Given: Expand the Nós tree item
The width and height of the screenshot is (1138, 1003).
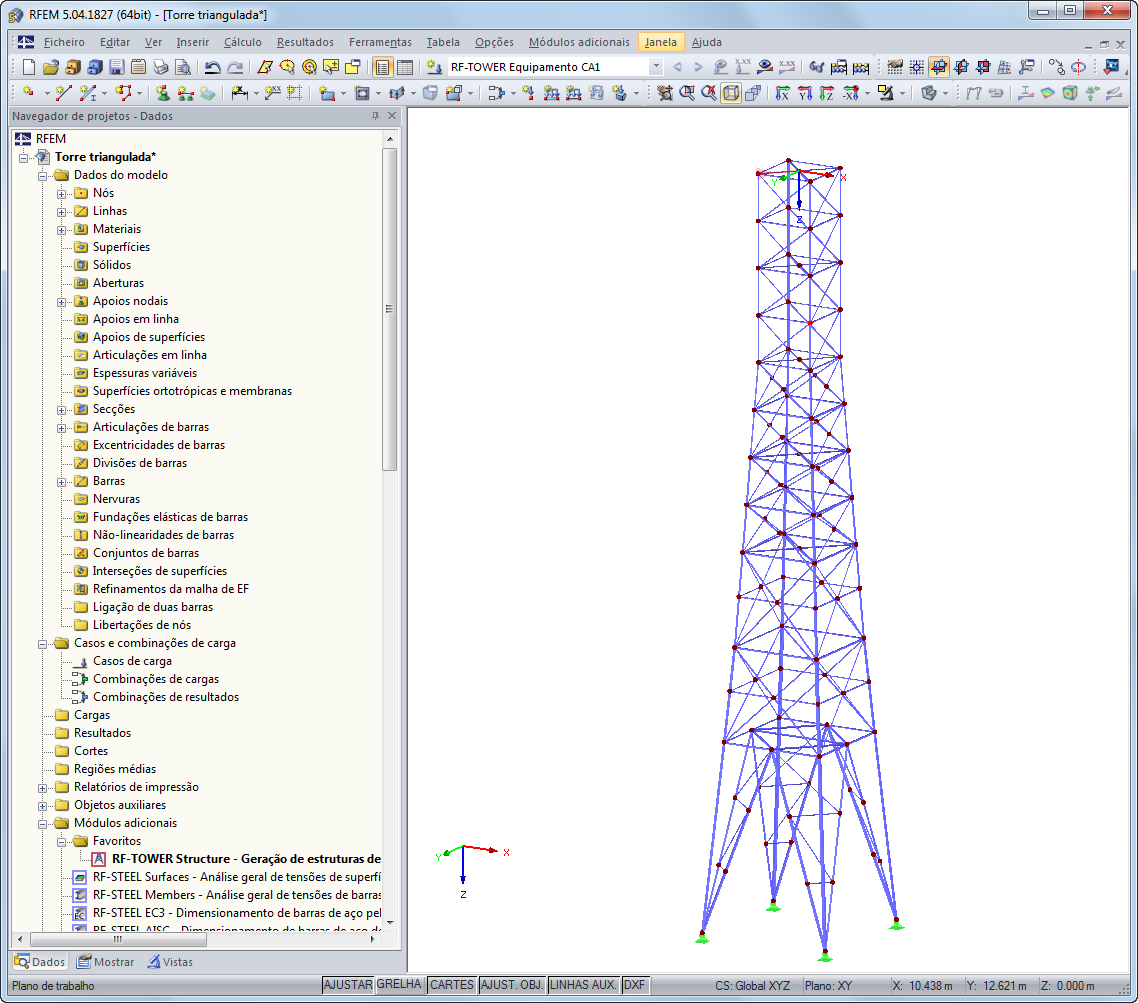Looking at the screenshot, I should [62, 194].
